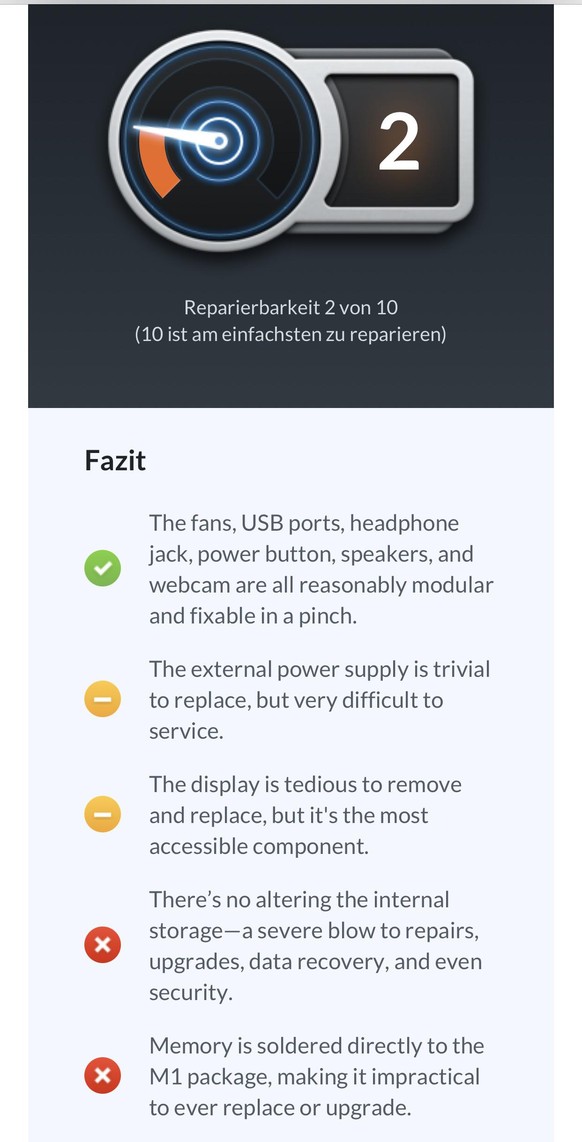582x1142 pixels.
Task: Click the 'Reparierbarkeit 2 von 10' caption
Action: pos(291,307)
